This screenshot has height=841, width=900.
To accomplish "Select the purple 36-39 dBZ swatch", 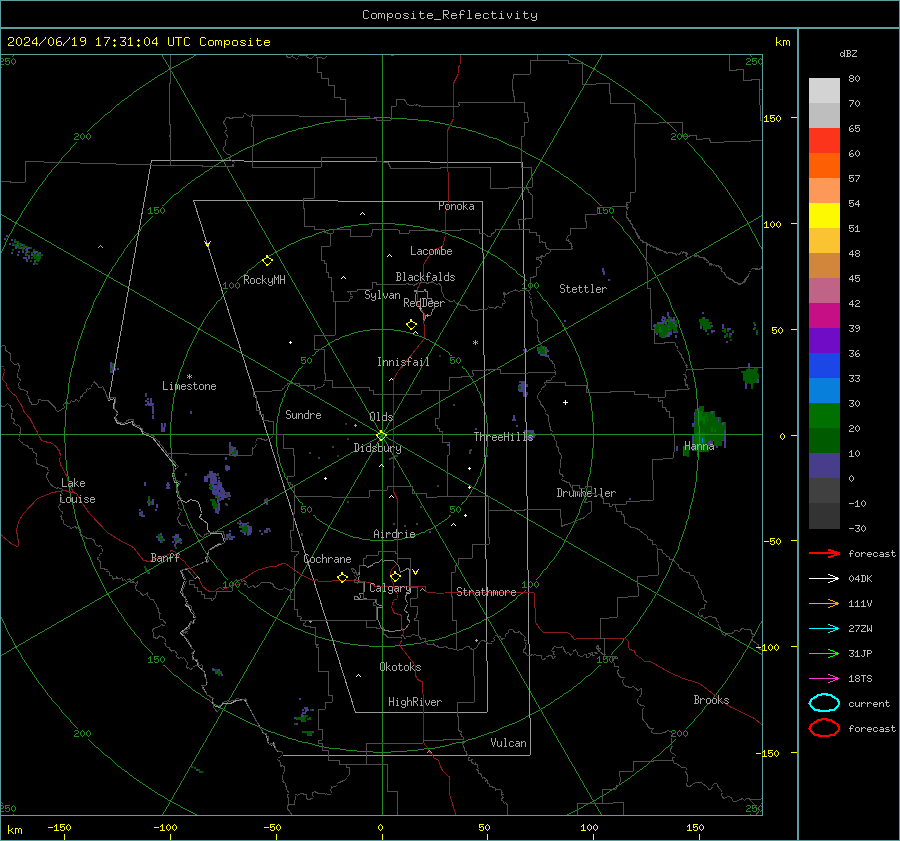I will 824,340.
